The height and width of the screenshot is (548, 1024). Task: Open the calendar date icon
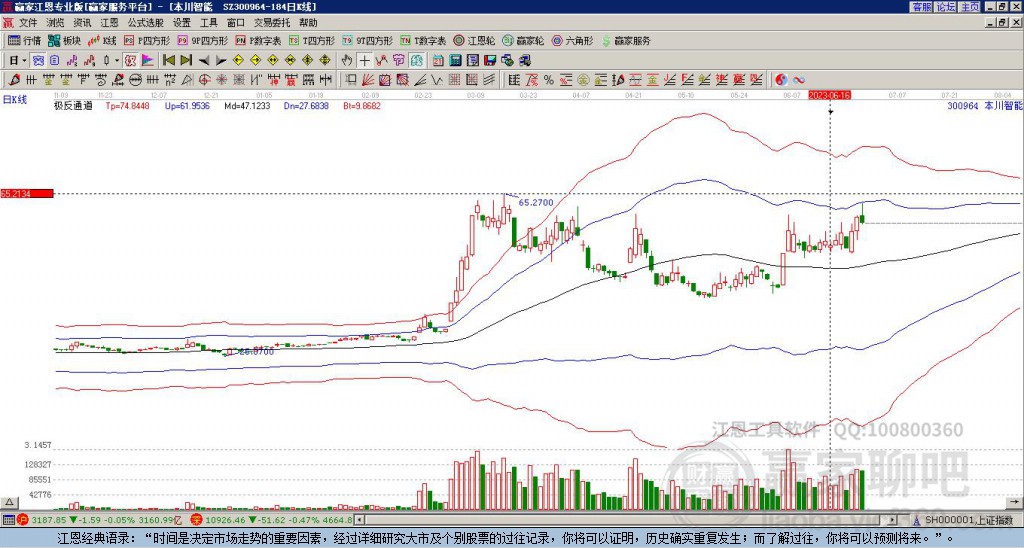pos(438,60)
